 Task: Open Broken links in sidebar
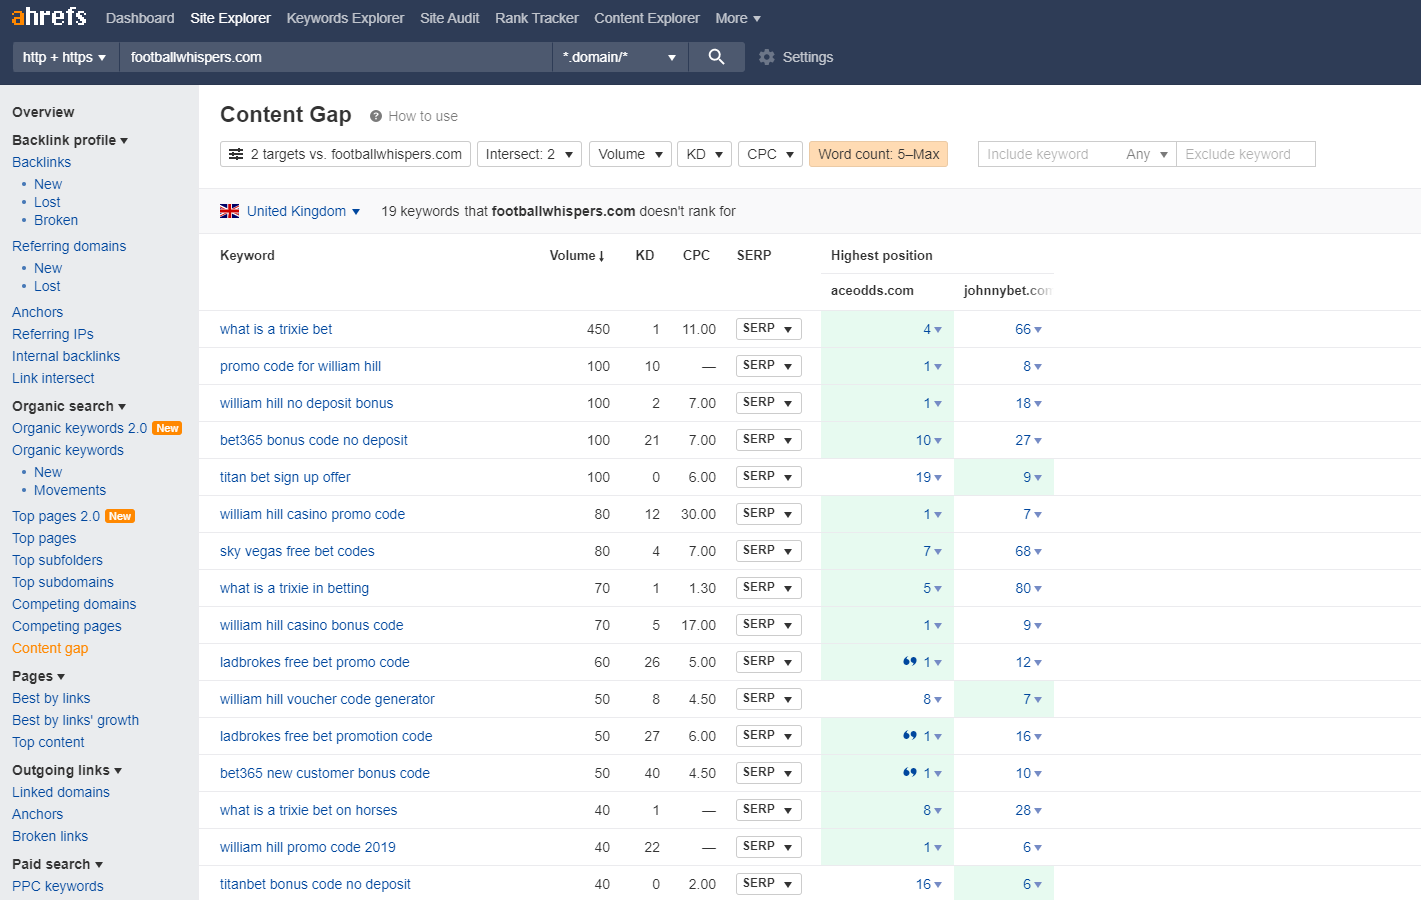50,836
